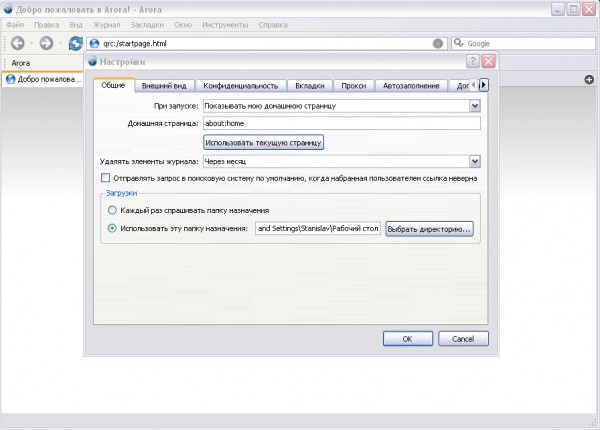Click the qrc:/startpage.html address bar
The width and height of the screenshot is (600, 430).
(x=267, y=44)
